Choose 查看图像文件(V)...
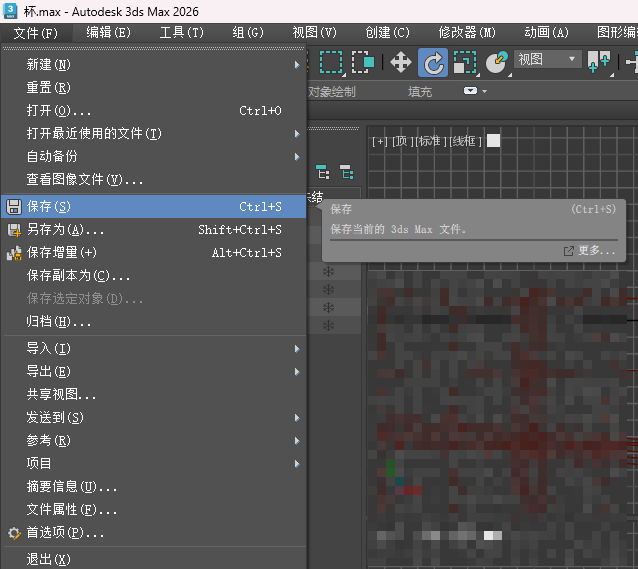Screen dimensions: 638x569 [154, 179]
